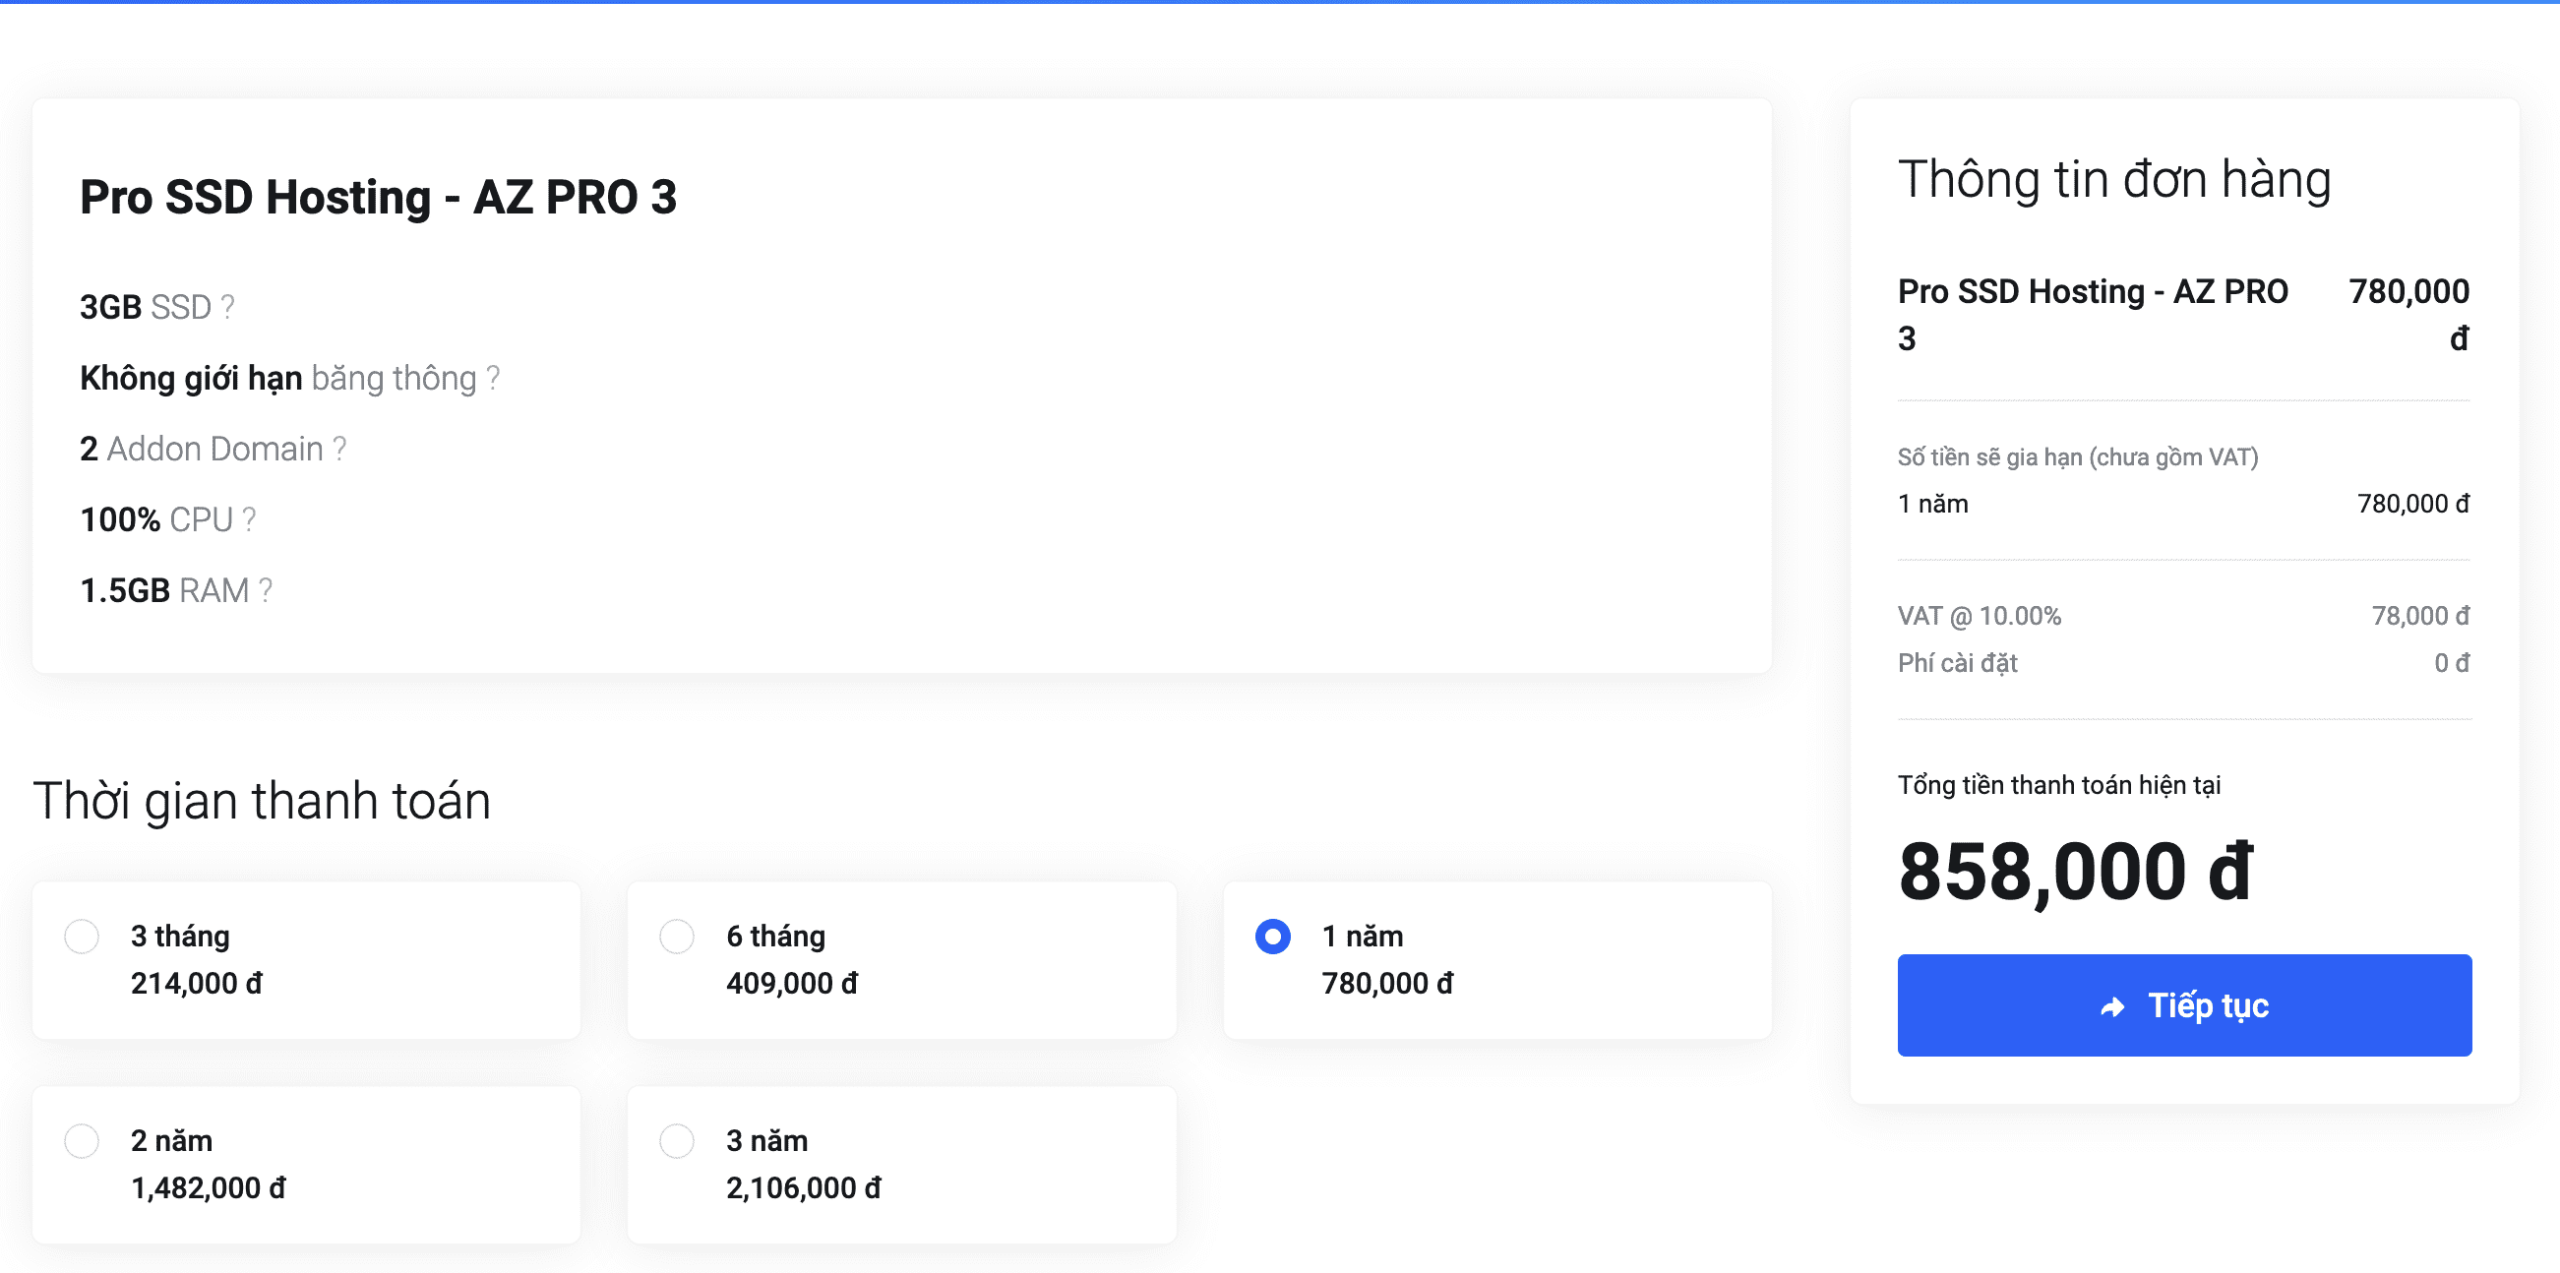The image size is (2560, 1273).
Task: Click the 1,482,000 đ price card
Action: point(306,1165)
